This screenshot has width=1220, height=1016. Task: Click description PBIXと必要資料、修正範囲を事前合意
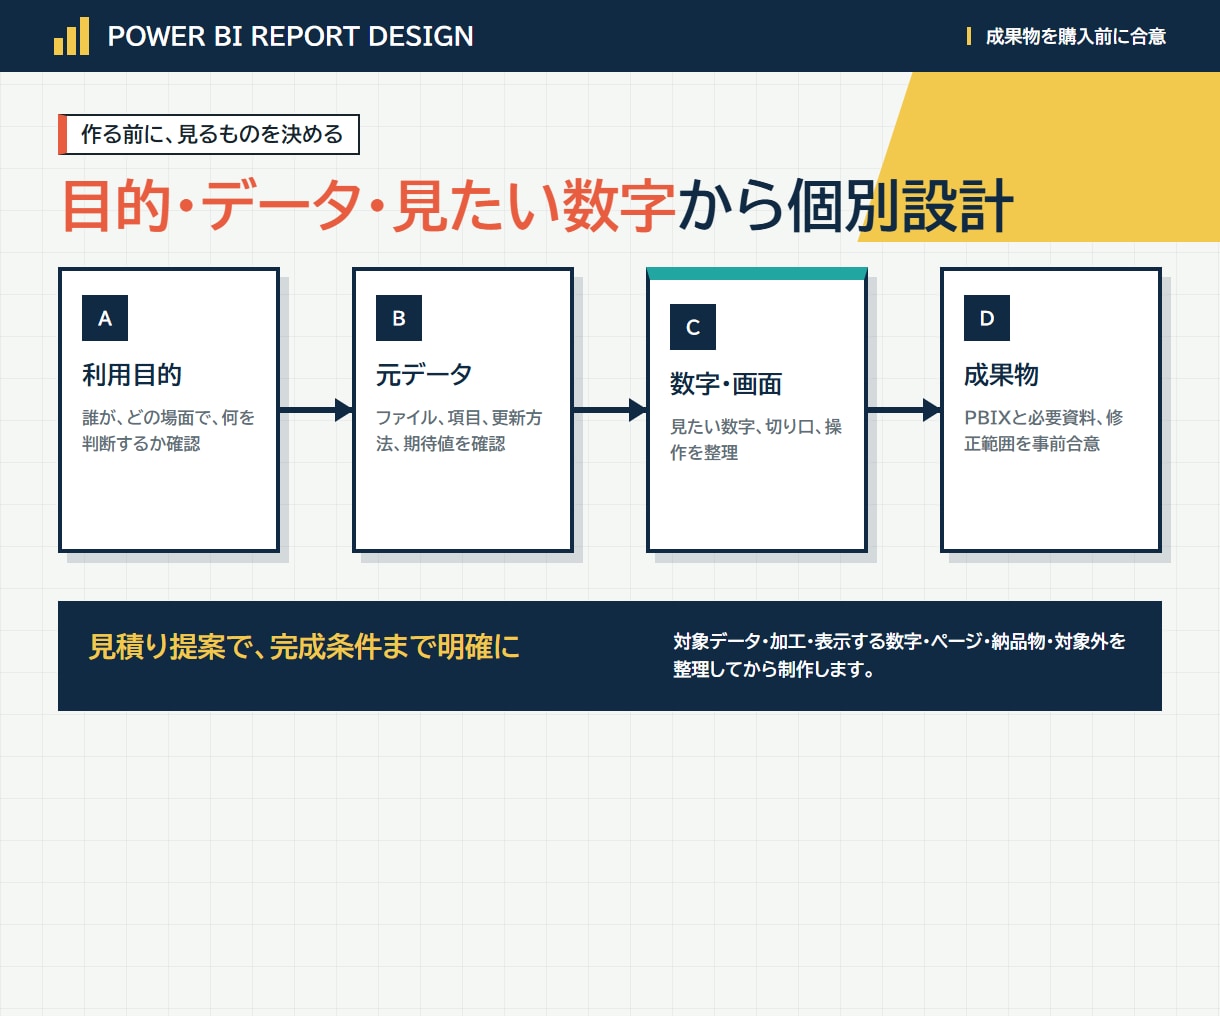1043,430
